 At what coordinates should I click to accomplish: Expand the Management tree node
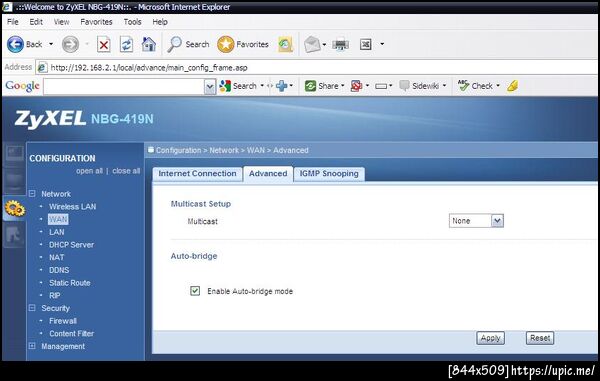click(x=32, y=346)
